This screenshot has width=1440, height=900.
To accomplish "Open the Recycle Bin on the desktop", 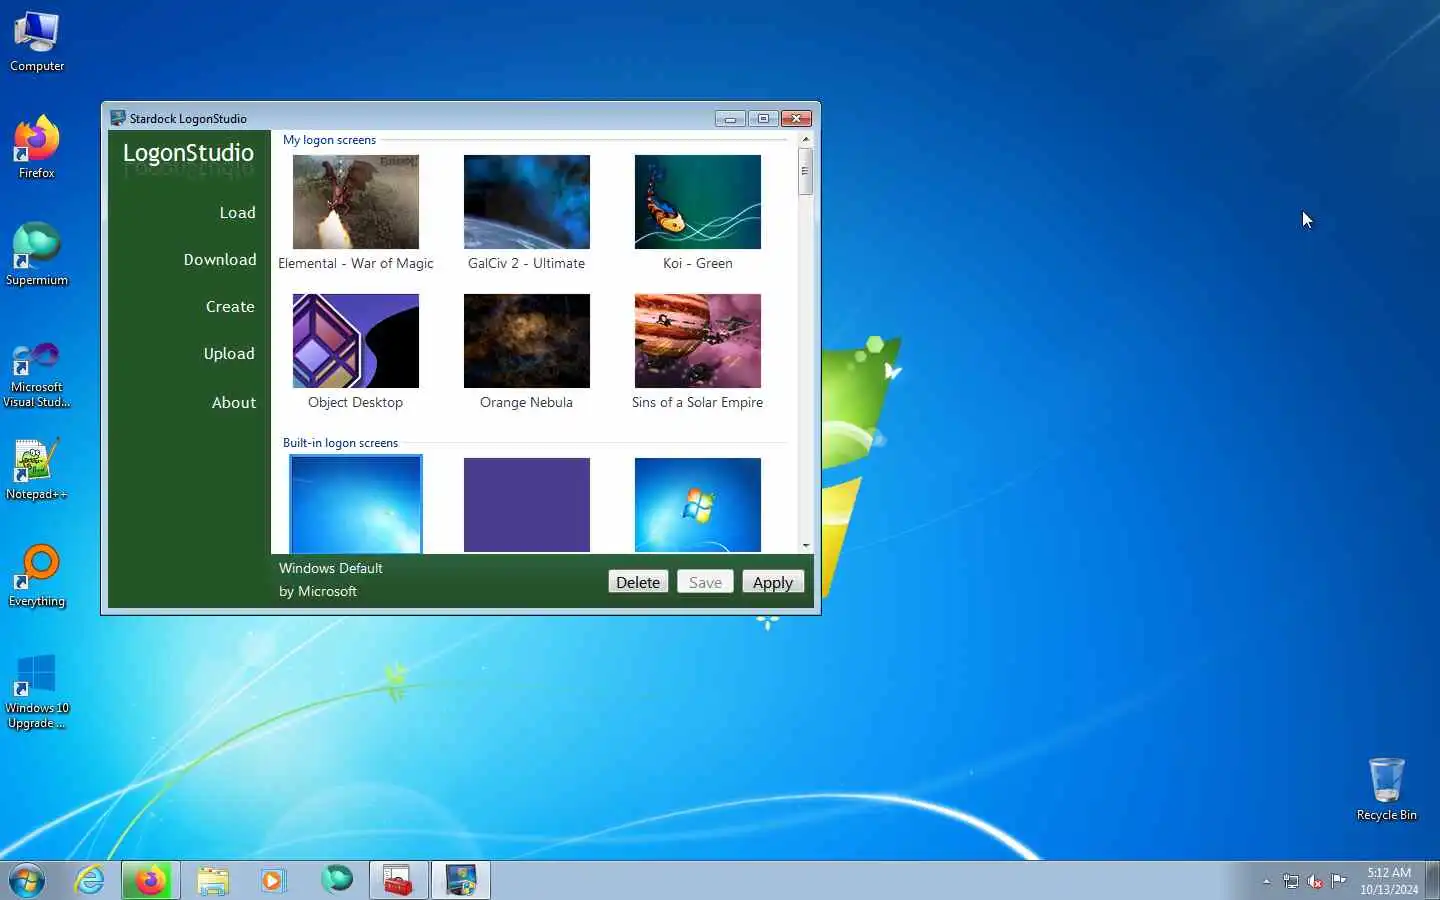I will click(1386, 789).
